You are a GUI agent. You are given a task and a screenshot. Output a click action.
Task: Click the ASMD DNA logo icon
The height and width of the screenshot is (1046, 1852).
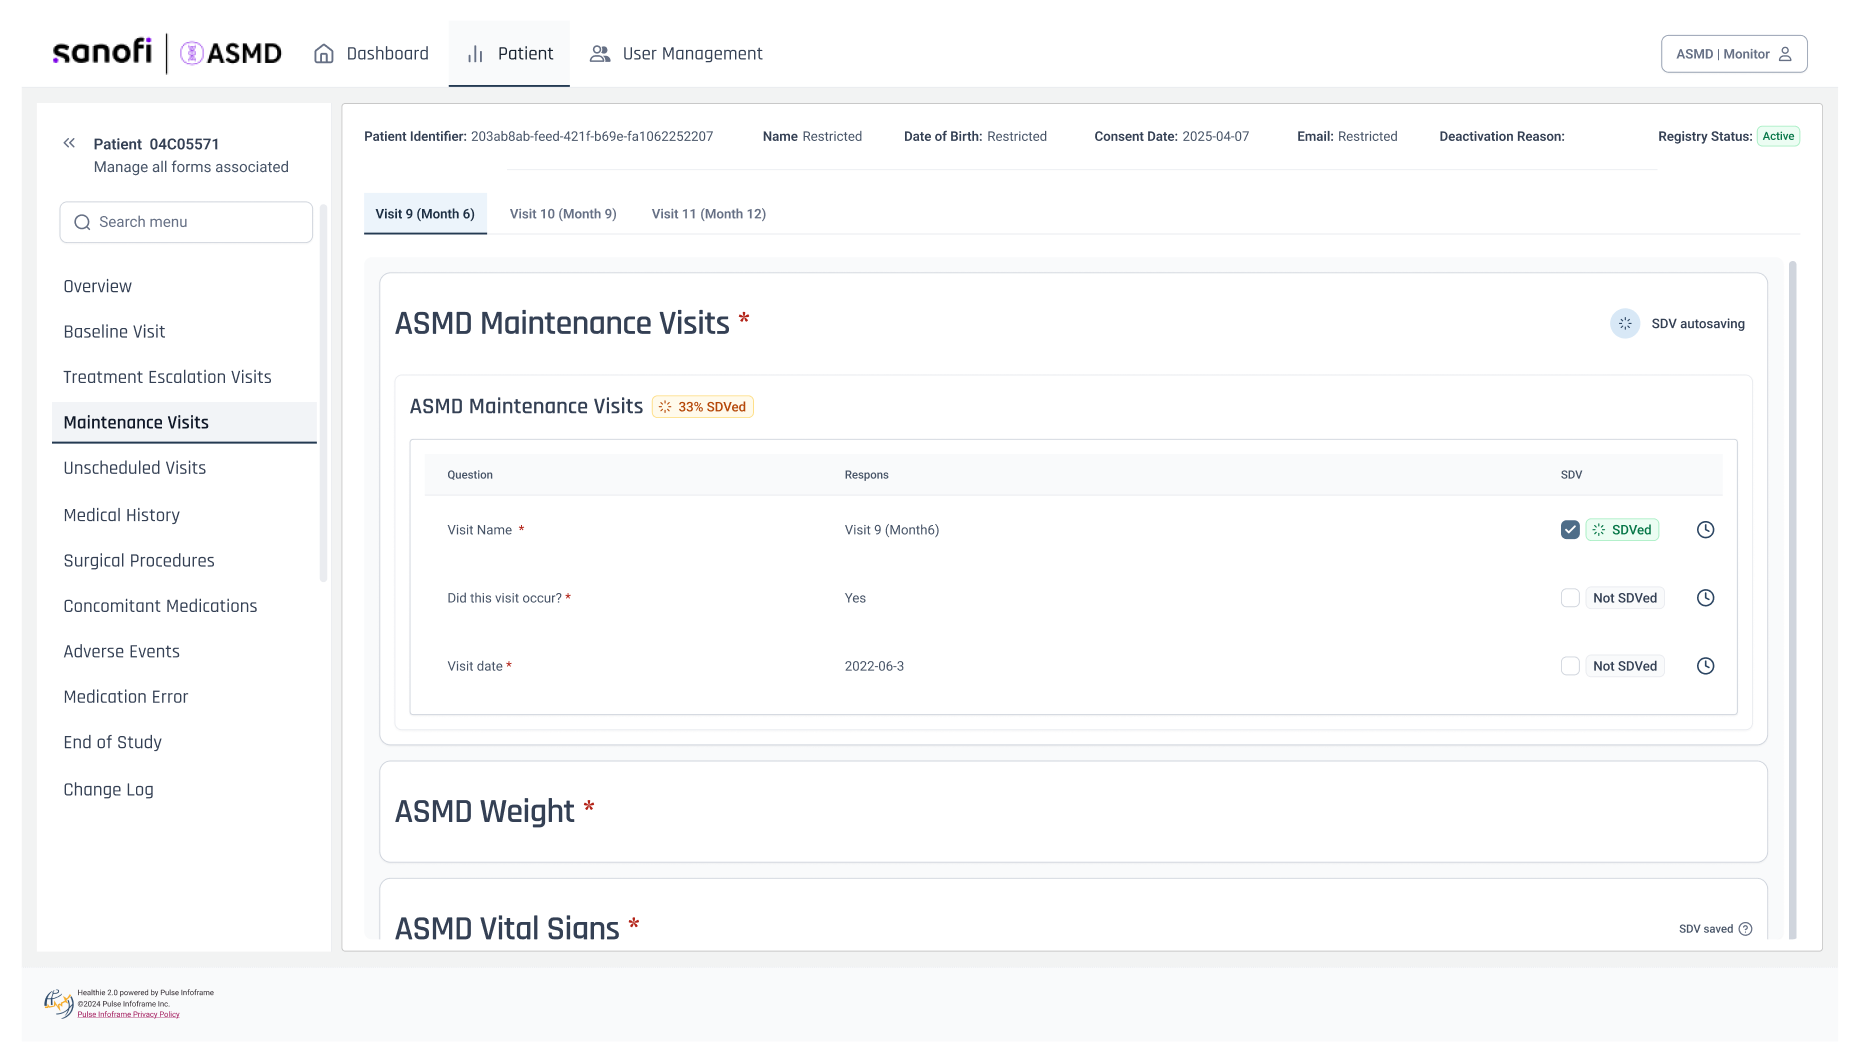click(192, 53)
